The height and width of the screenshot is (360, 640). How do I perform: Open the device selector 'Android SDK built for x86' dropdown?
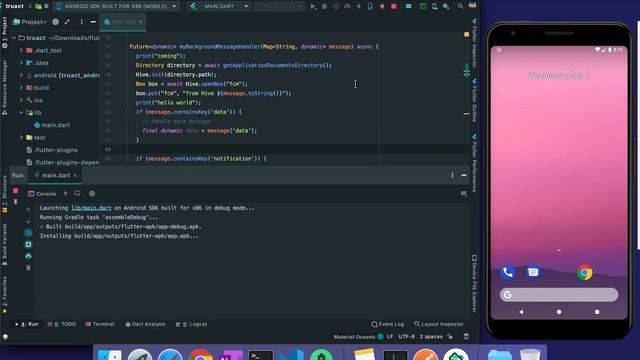point(116,7)
